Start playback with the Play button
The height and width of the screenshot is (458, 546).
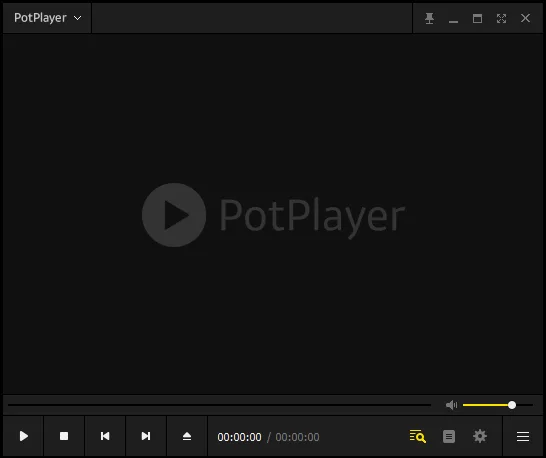click(x=23, y=436)
